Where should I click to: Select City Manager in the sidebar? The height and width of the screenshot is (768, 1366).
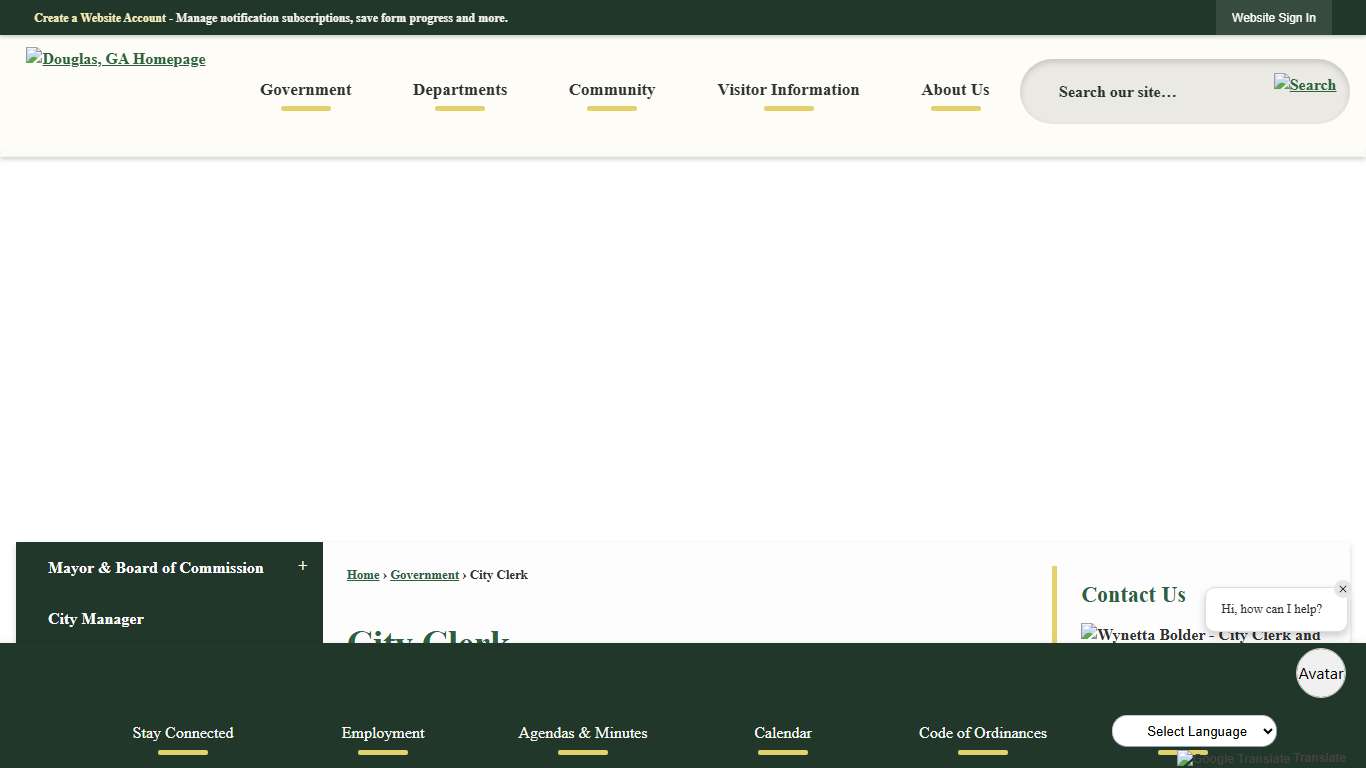95,619
